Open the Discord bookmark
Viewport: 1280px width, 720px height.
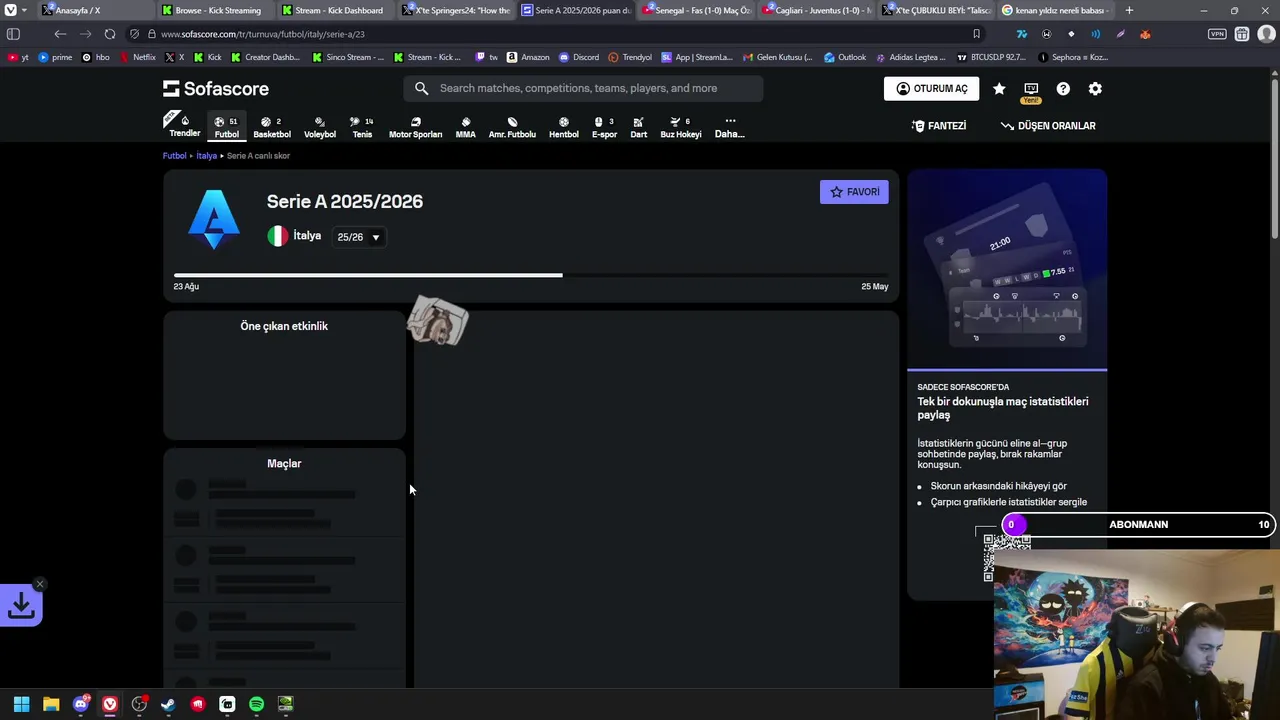579,57
